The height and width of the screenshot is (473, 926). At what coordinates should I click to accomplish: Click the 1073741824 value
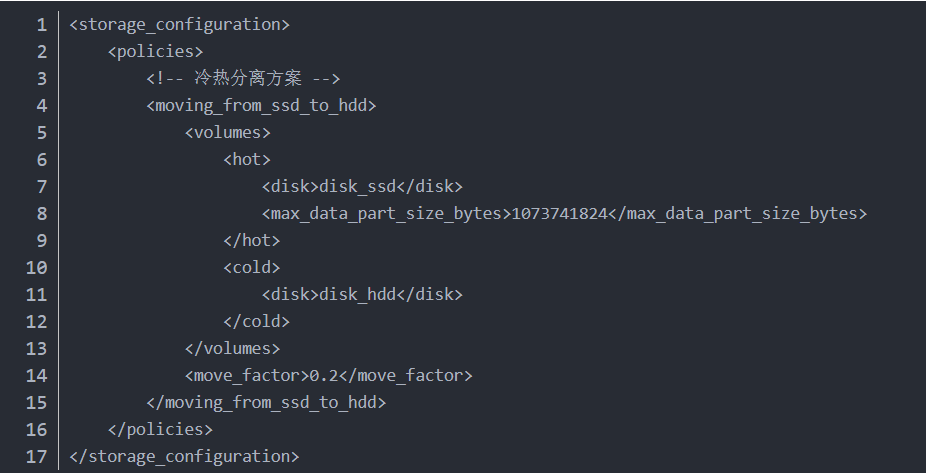[x=559, y=213]
